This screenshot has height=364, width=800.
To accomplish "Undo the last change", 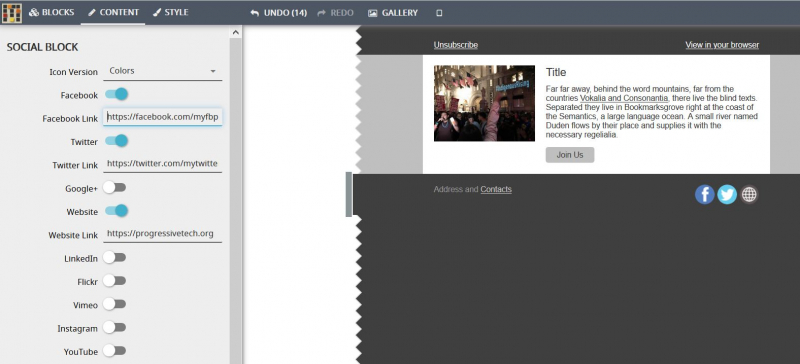I will pyautogui.click(x=279, y=13).
